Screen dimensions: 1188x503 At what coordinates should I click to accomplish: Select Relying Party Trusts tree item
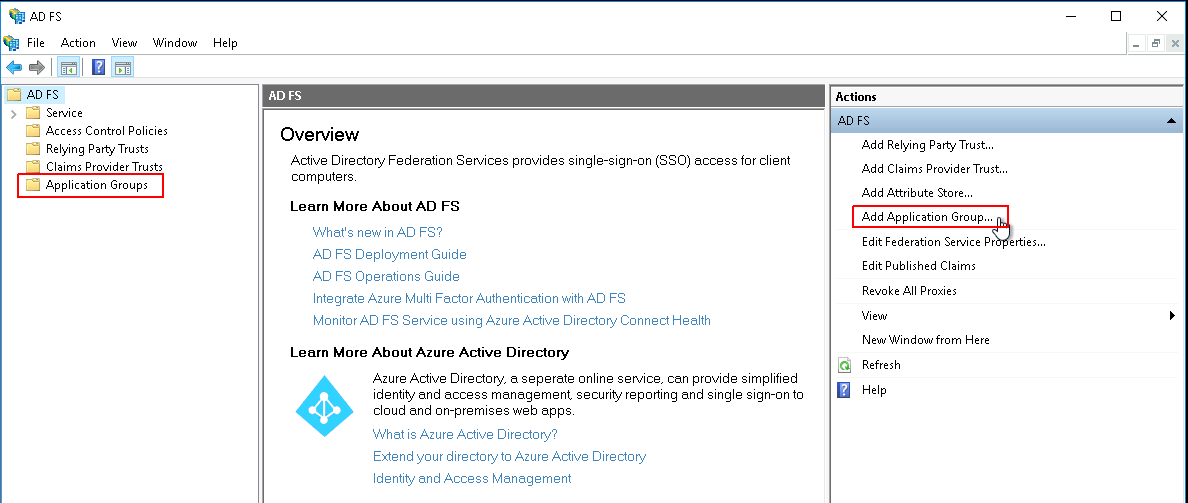click(97, 148)
